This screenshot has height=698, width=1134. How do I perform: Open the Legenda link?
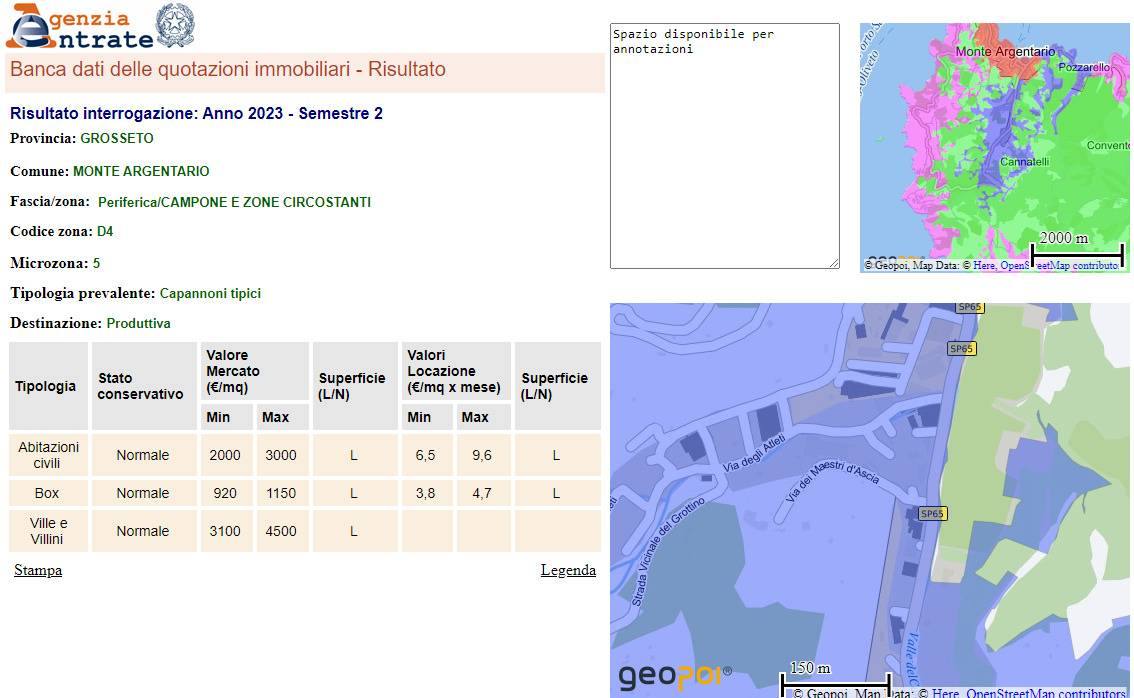[x=568, y=570]
